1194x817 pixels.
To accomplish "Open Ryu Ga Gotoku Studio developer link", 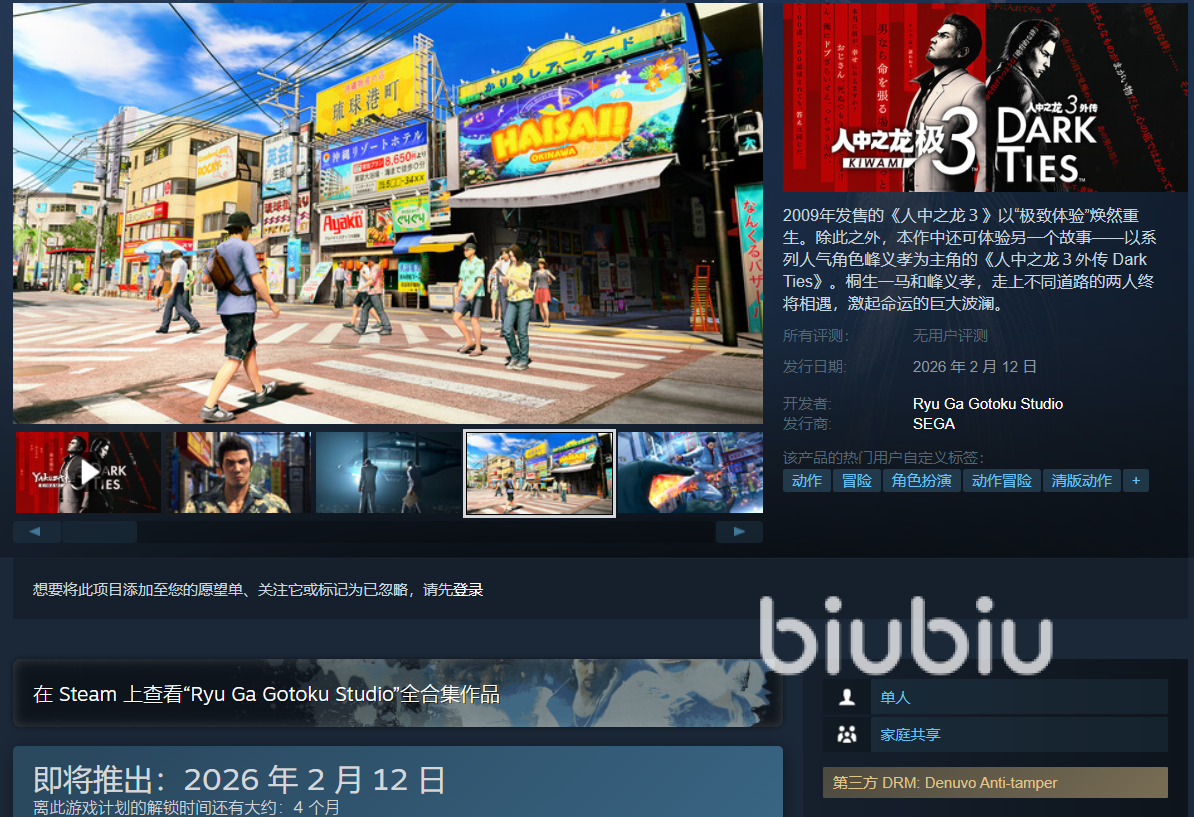I will 987,404.
